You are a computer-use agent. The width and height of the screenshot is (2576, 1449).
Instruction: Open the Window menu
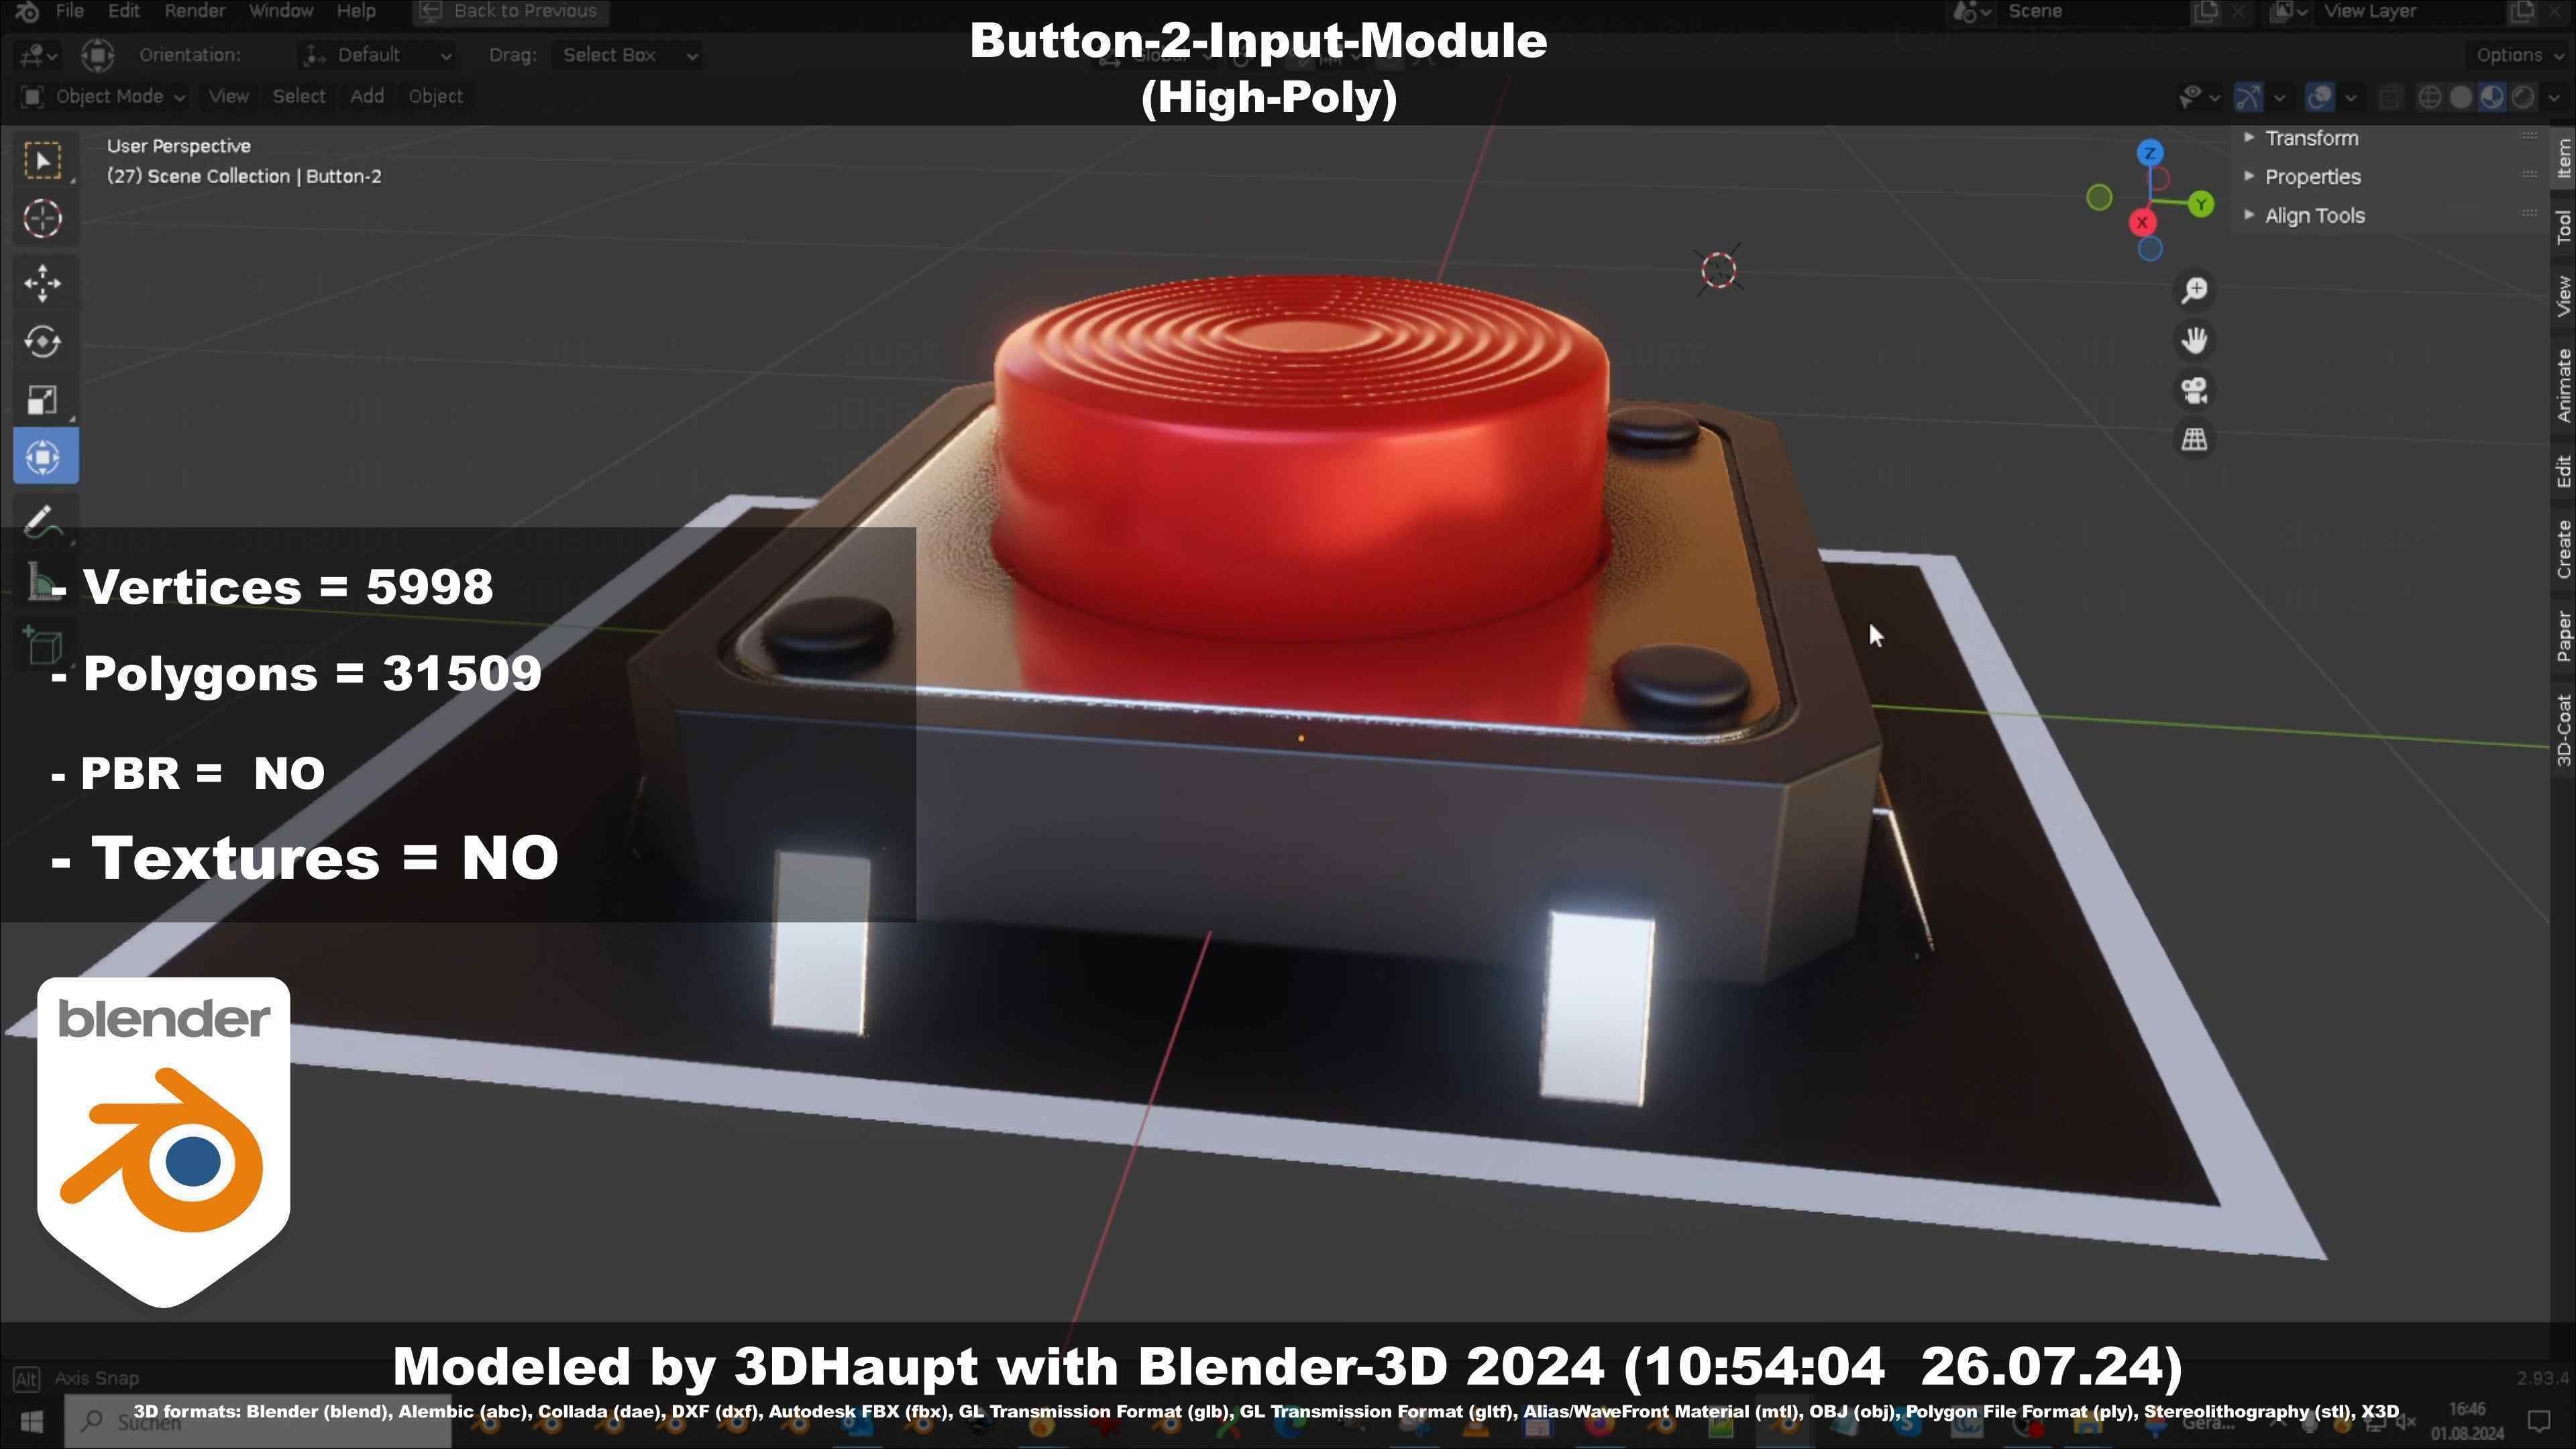281,11
